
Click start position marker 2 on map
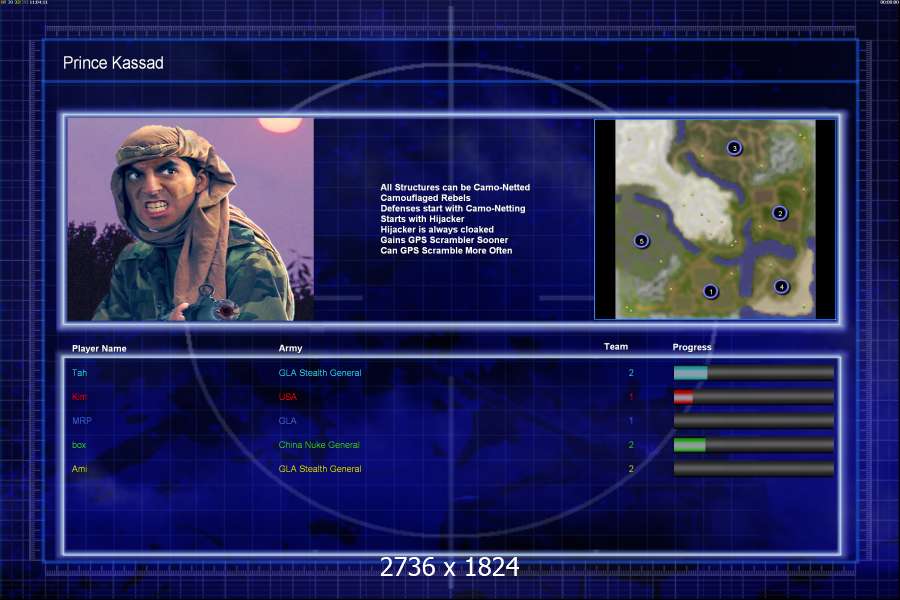(779, 214)
